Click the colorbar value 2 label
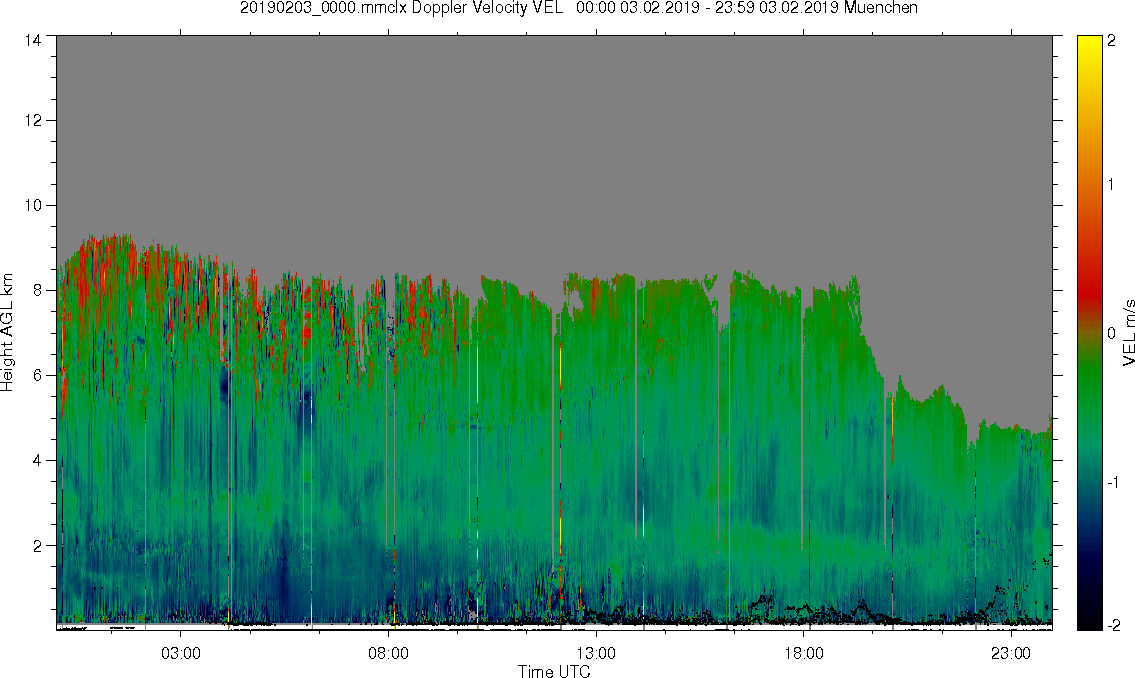Viewport: 1135px width, 678px height. (1111, 41)
